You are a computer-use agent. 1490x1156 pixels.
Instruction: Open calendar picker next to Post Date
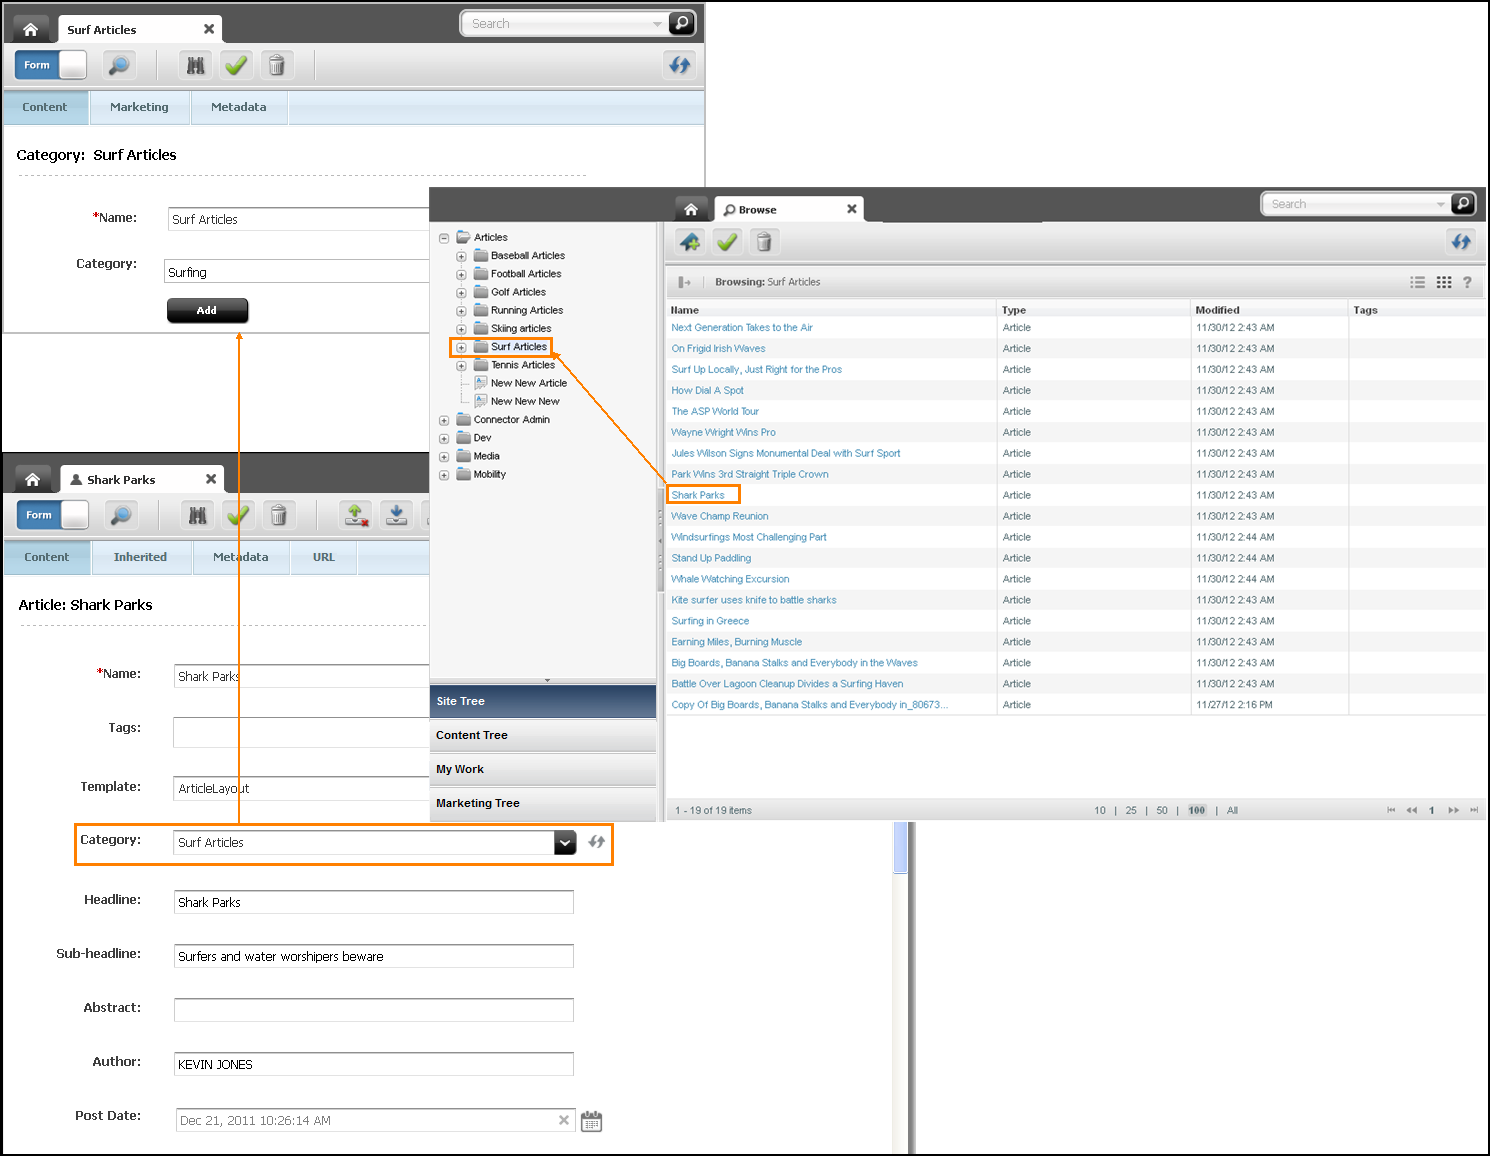592,1121
